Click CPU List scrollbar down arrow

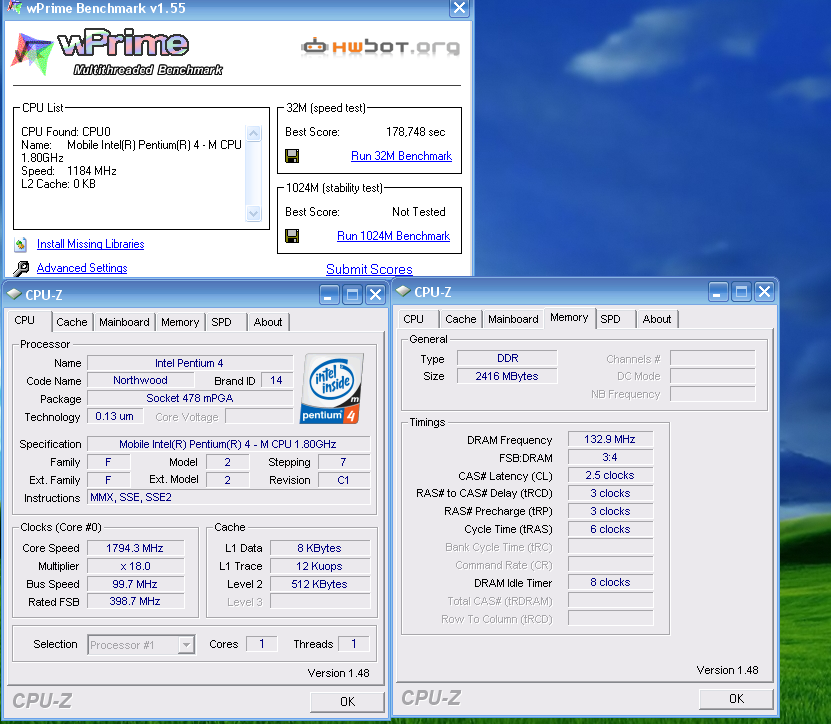tap(253, 214)
